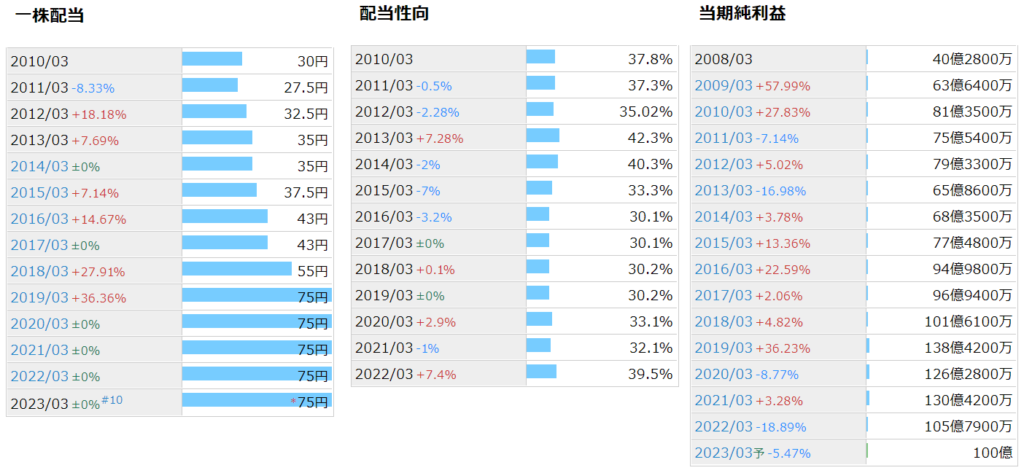1024x473 pixels.
Task: Open the 2019/03 link in 一株配当 table
Action: [x=39, y=297]
